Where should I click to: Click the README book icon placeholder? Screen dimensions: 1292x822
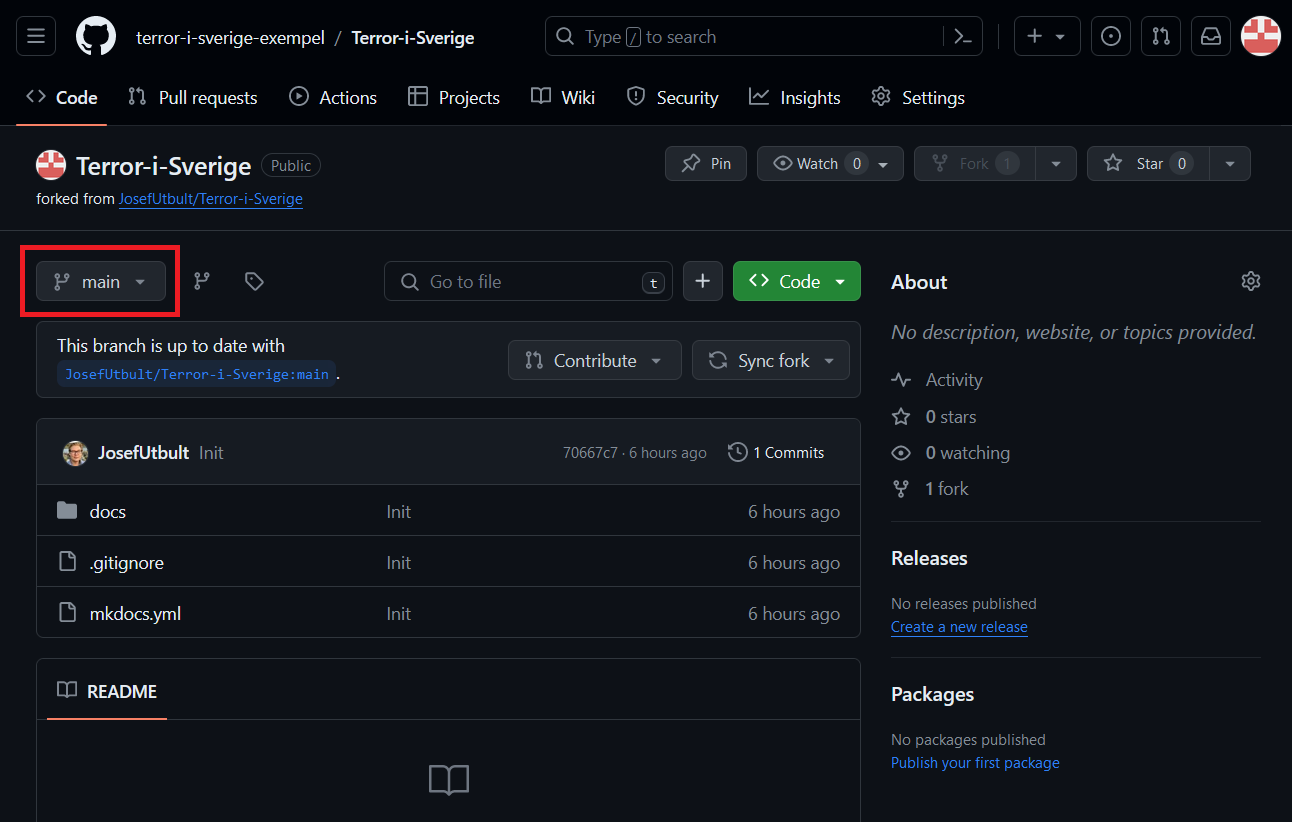coord(449,780)
